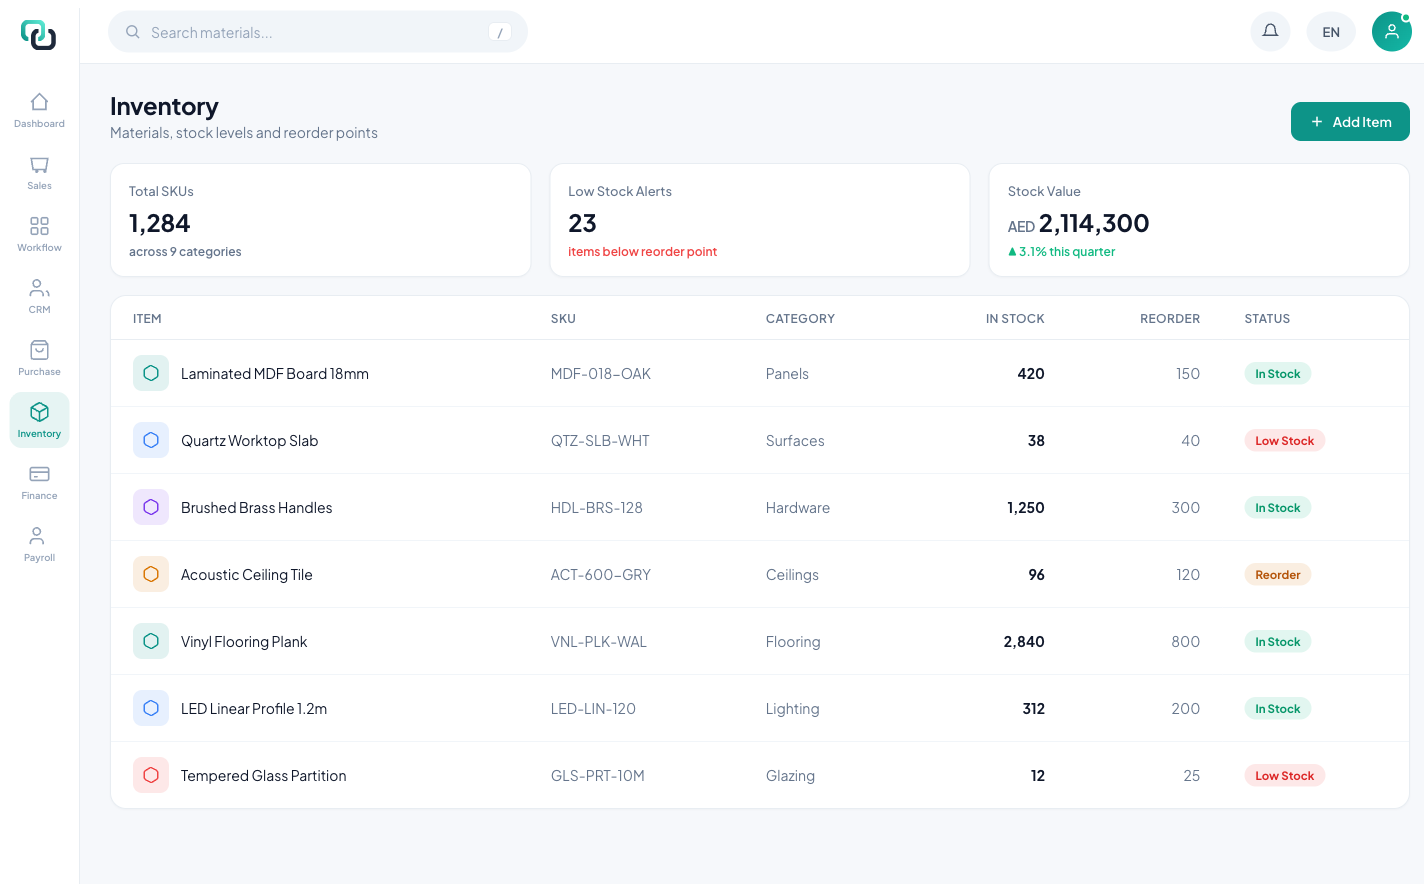Open the Low Stock Alerts card
Image resolution: width=1424 pixels, height=884 pixels.
coord(760,220)
